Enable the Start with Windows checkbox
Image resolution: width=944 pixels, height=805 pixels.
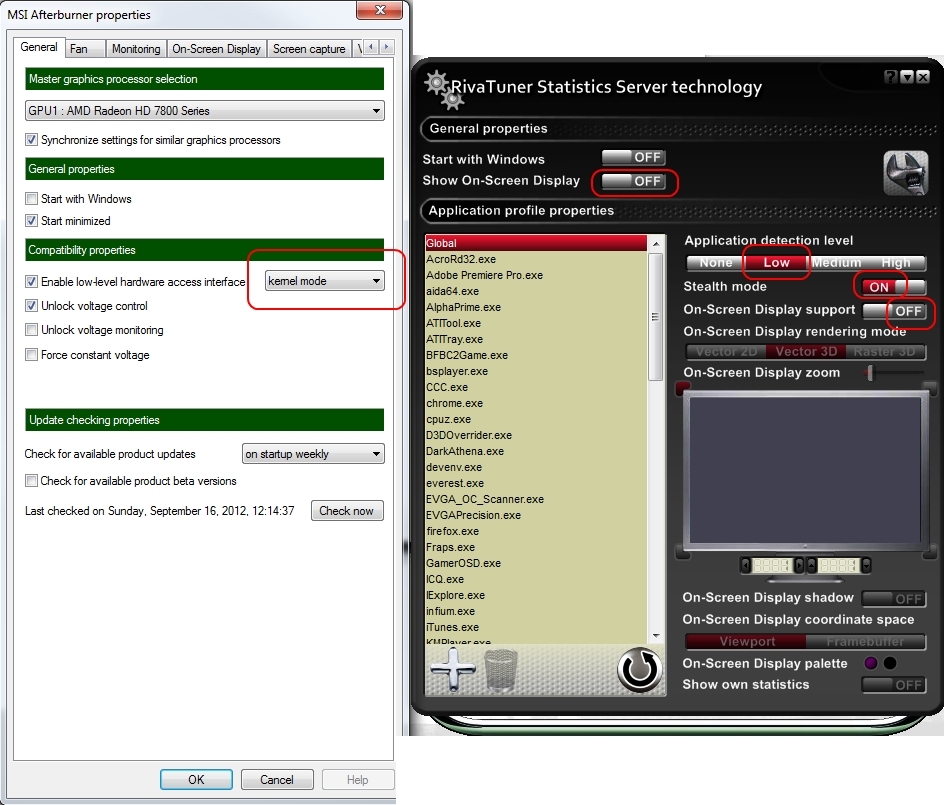31,198
